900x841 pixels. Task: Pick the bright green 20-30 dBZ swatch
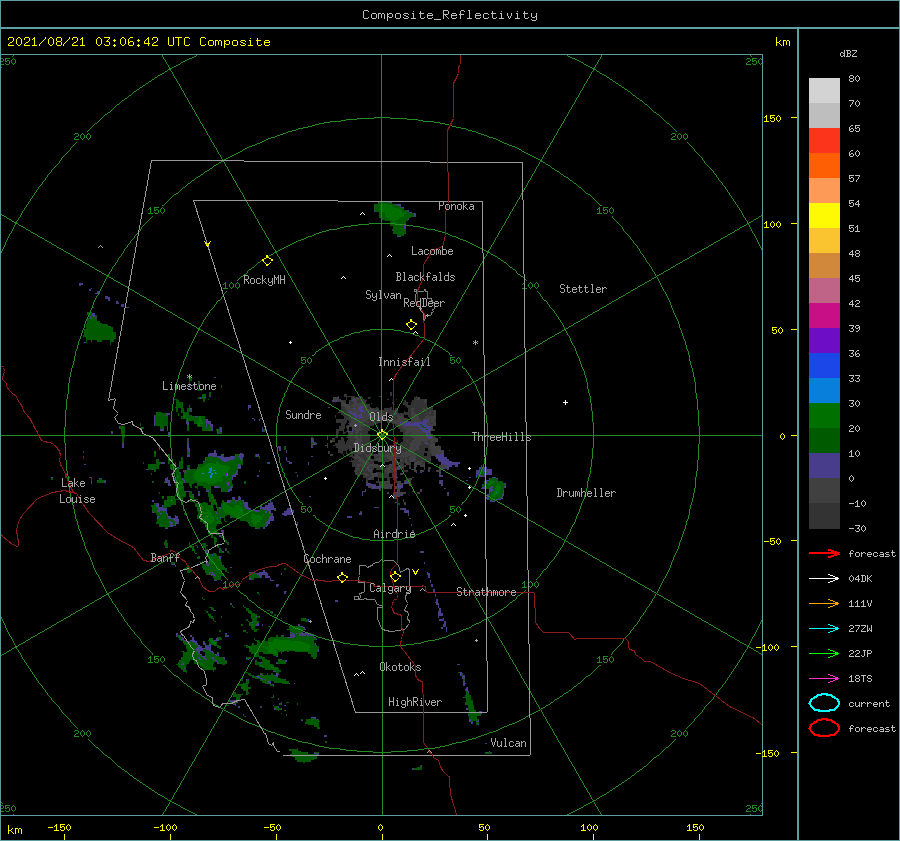(x=824, y=416)
